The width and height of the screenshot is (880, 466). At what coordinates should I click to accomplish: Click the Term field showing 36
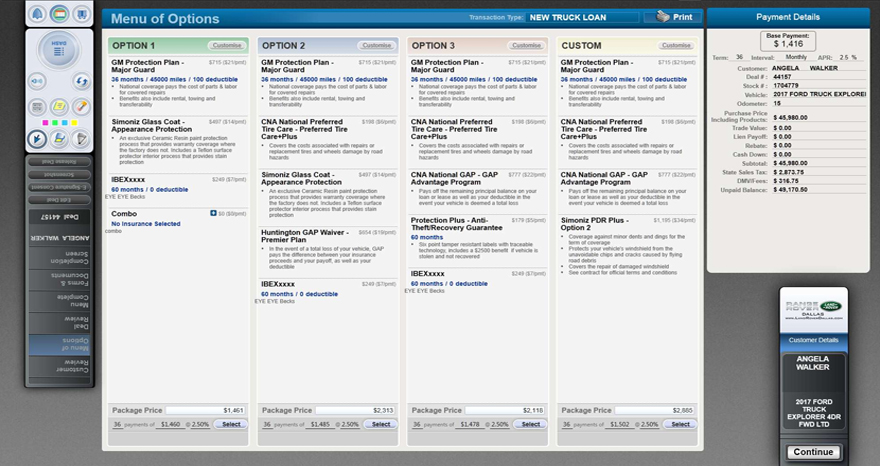click(740, 57)
